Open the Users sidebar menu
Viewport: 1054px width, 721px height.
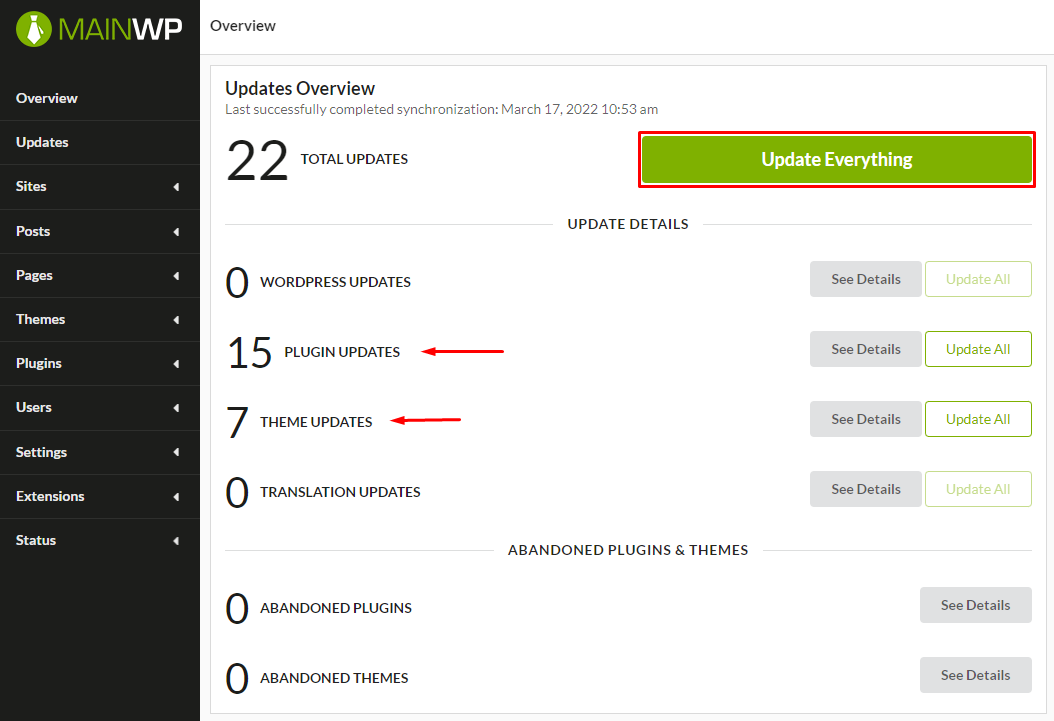tap(99, 407)
